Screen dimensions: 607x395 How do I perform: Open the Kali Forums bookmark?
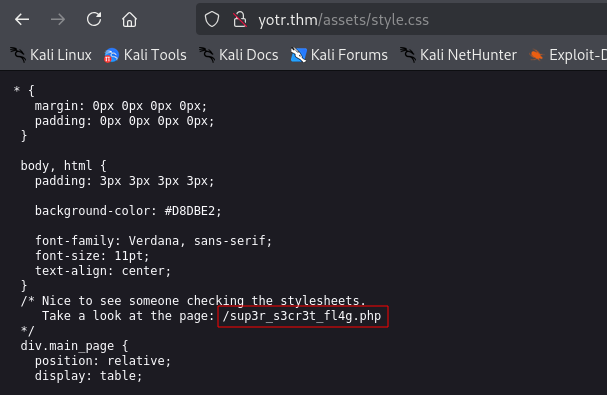[339, 55]
